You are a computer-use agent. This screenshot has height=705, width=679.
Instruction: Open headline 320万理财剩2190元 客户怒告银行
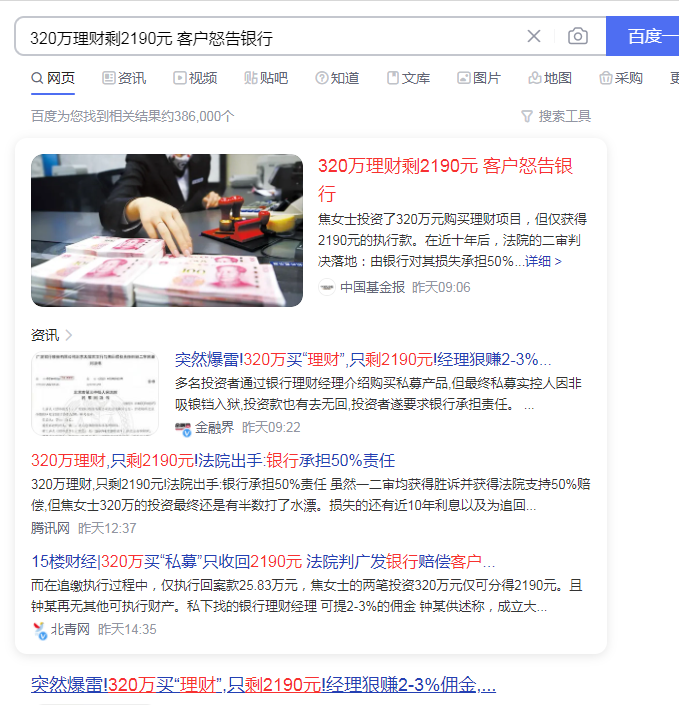coord(445,179)
